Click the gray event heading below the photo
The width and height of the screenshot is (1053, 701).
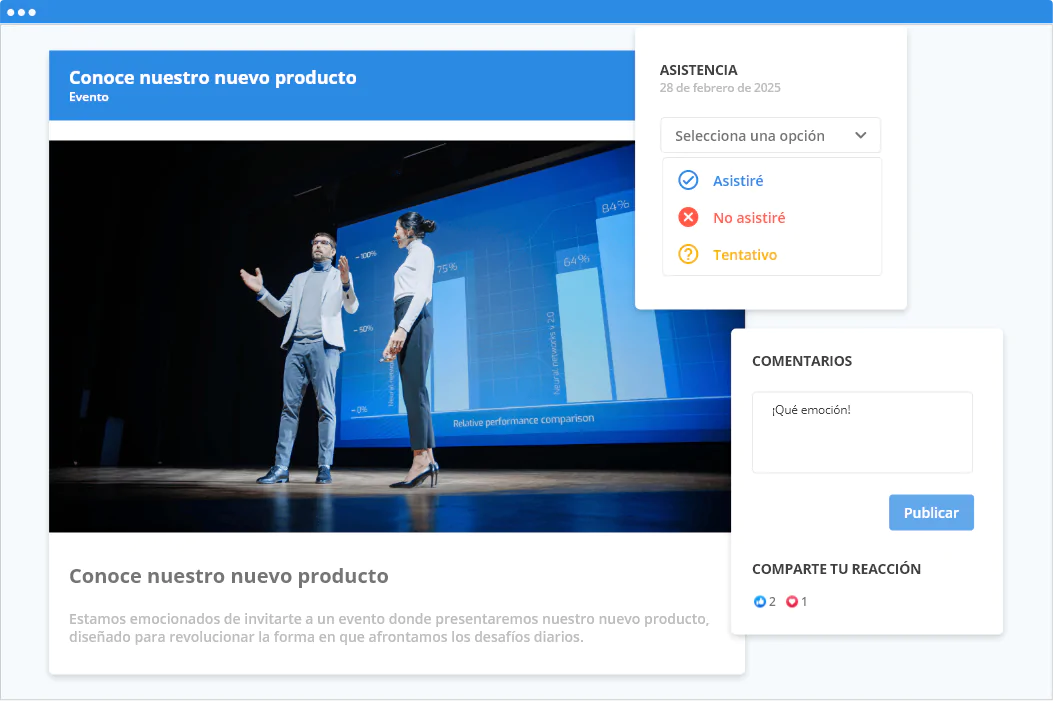pyautogui.click(x=228, y=576)
